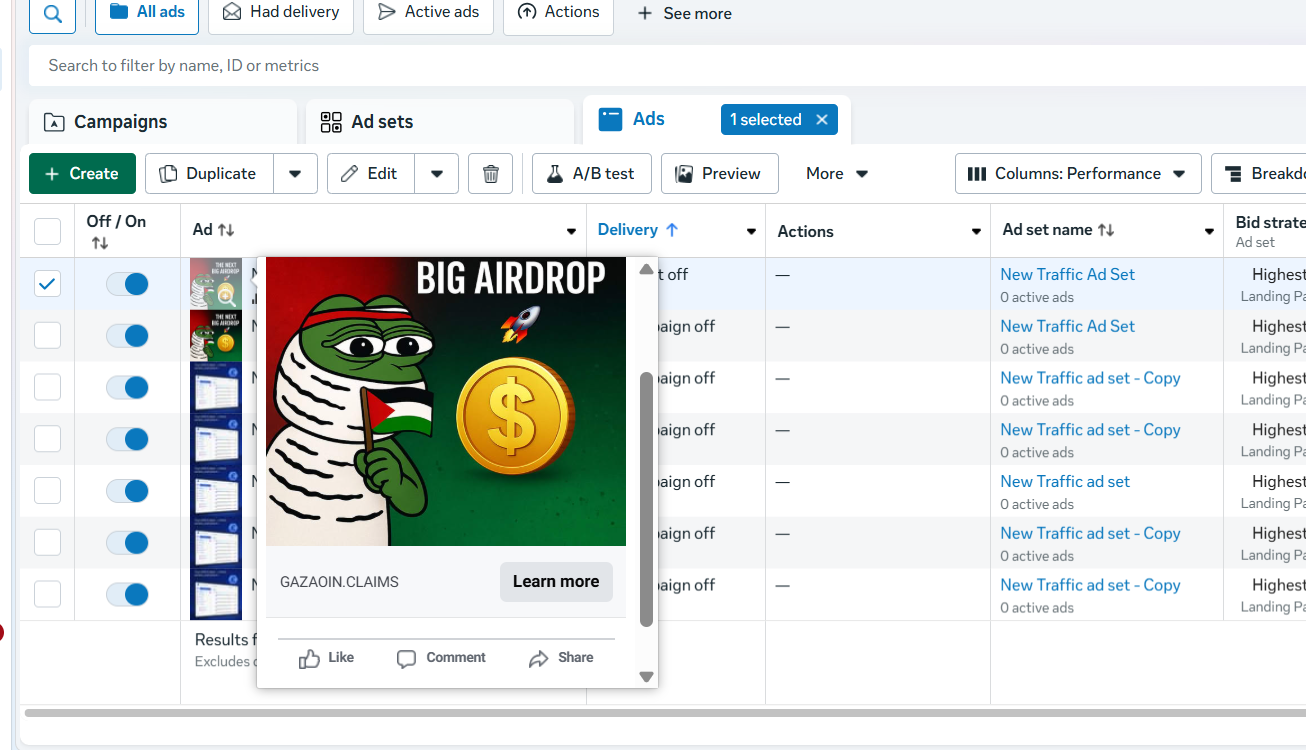Open the Edit options dropdown arrow
The height and width of the screenshot is (750, 1306).
436,174
